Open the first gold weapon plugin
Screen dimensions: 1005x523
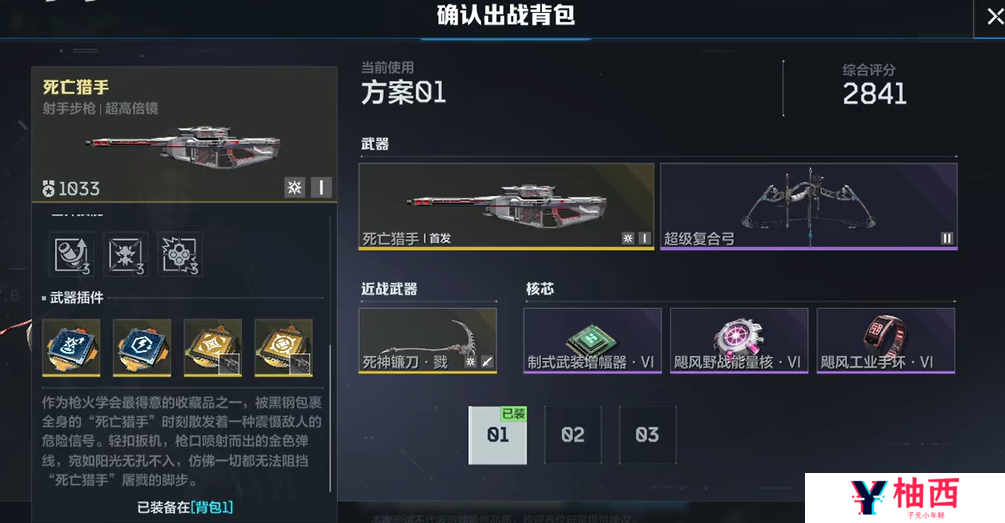coord(213,347)
